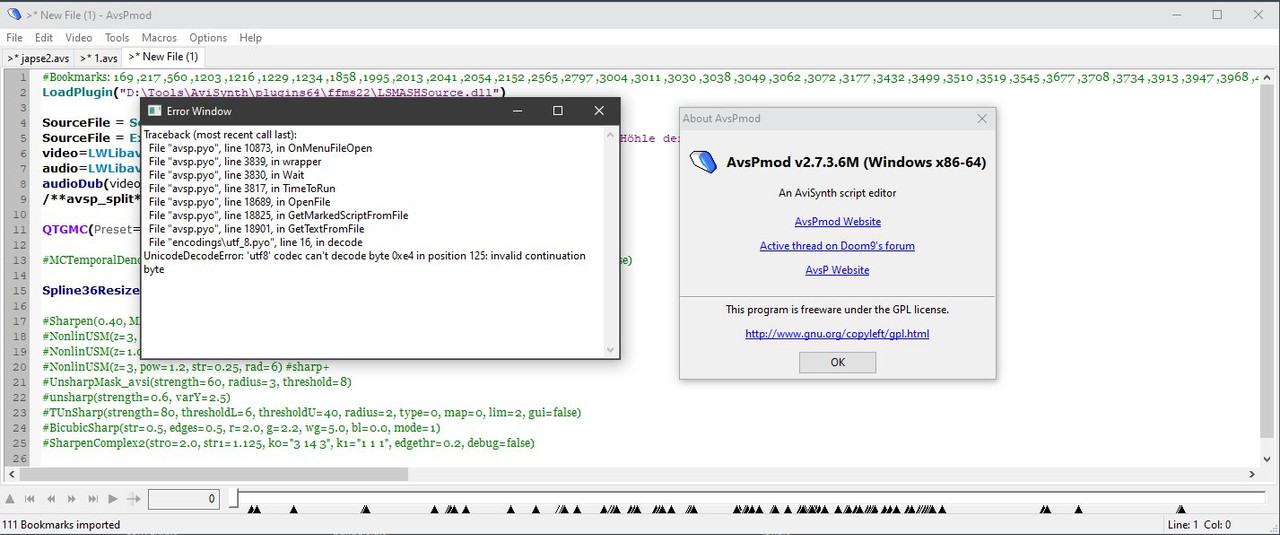Play the video preview
The height and width of the screenshot is (535, 1280).
112,498
